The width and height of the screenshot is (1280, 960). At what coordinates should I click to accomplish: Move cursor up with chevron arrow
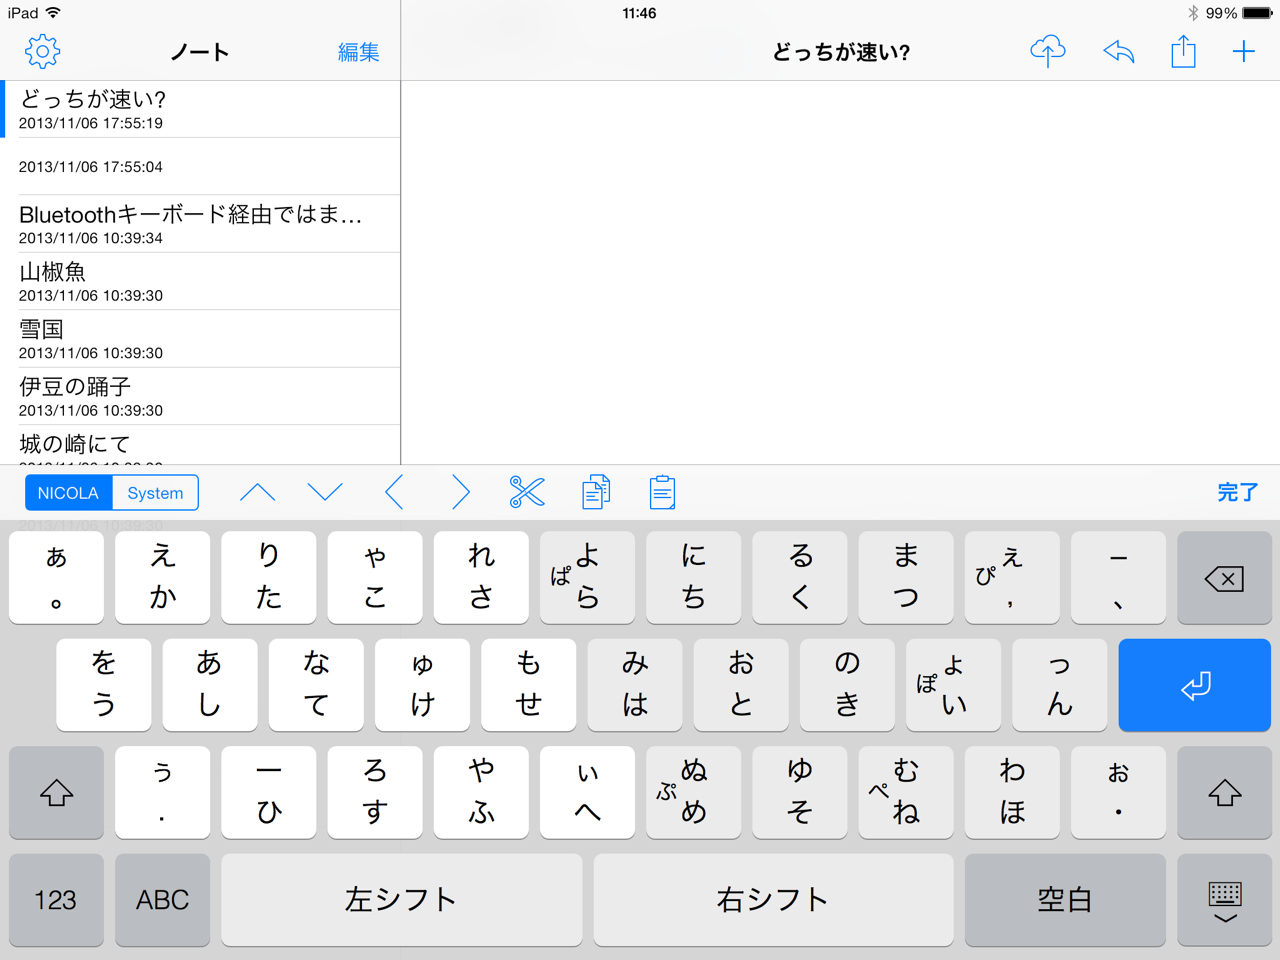257,492
